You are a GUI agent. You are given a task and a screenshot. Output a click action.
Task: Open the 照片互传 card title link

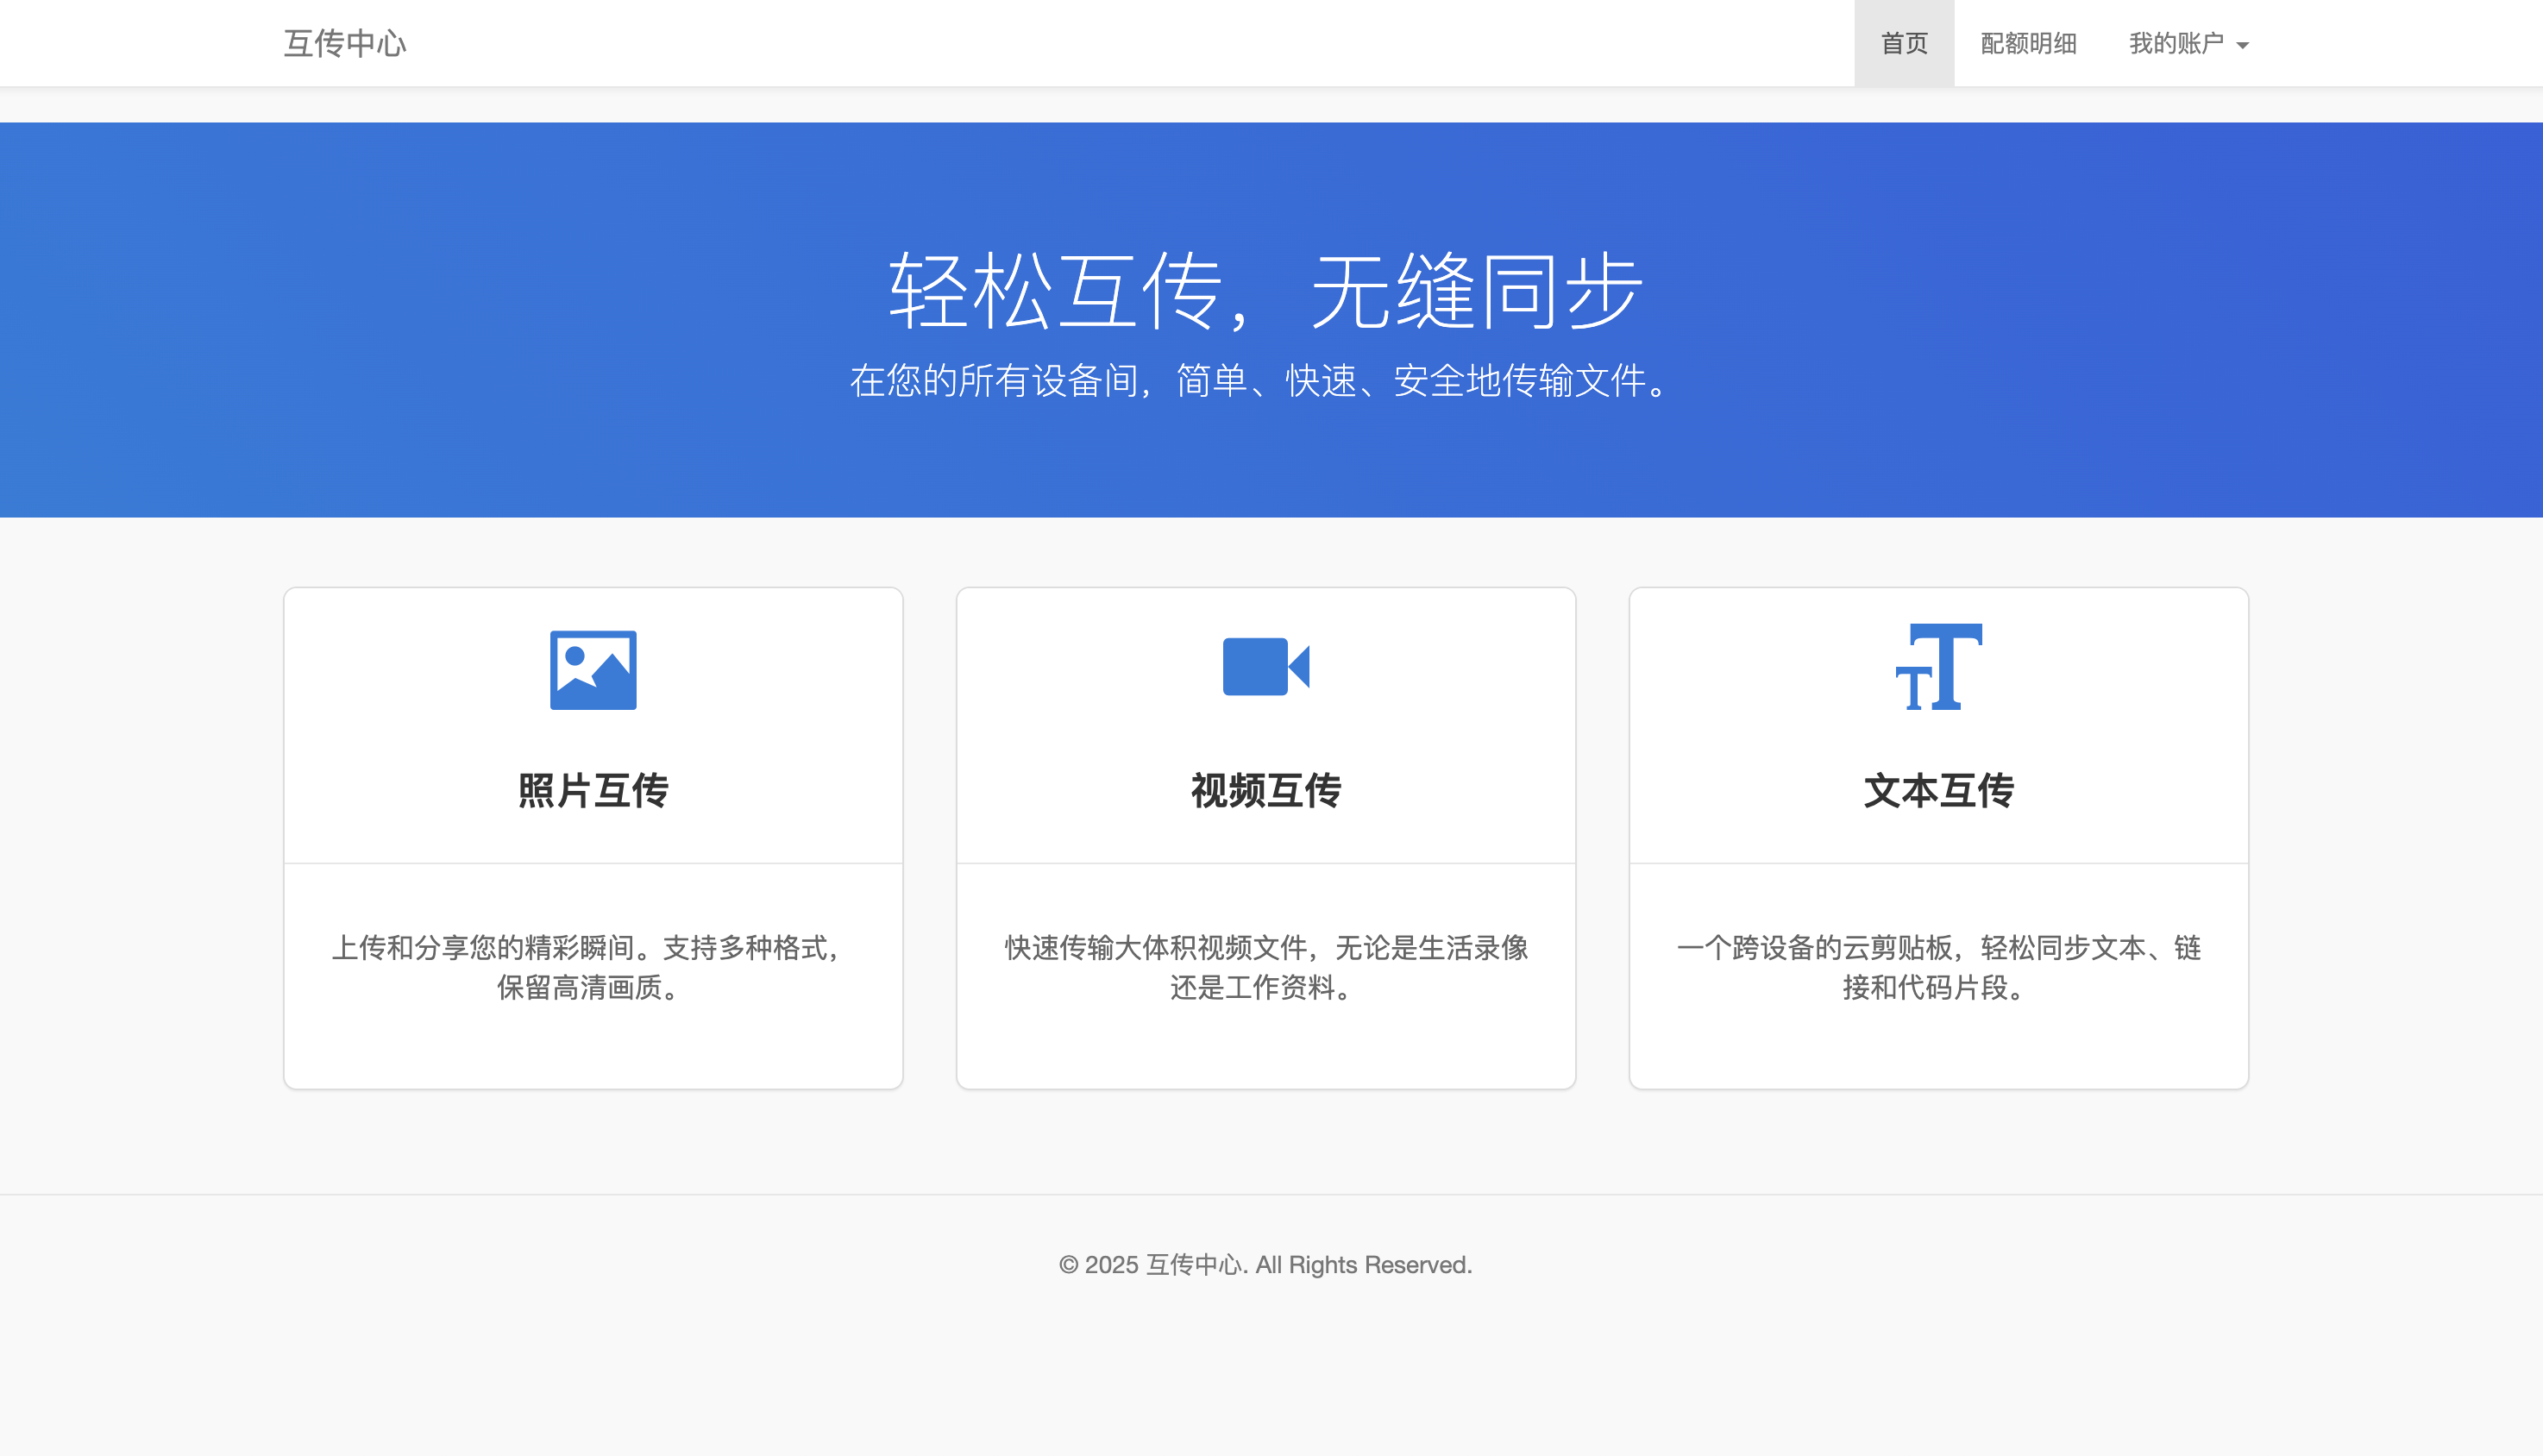pyautogui.click(x=594, y=792)
